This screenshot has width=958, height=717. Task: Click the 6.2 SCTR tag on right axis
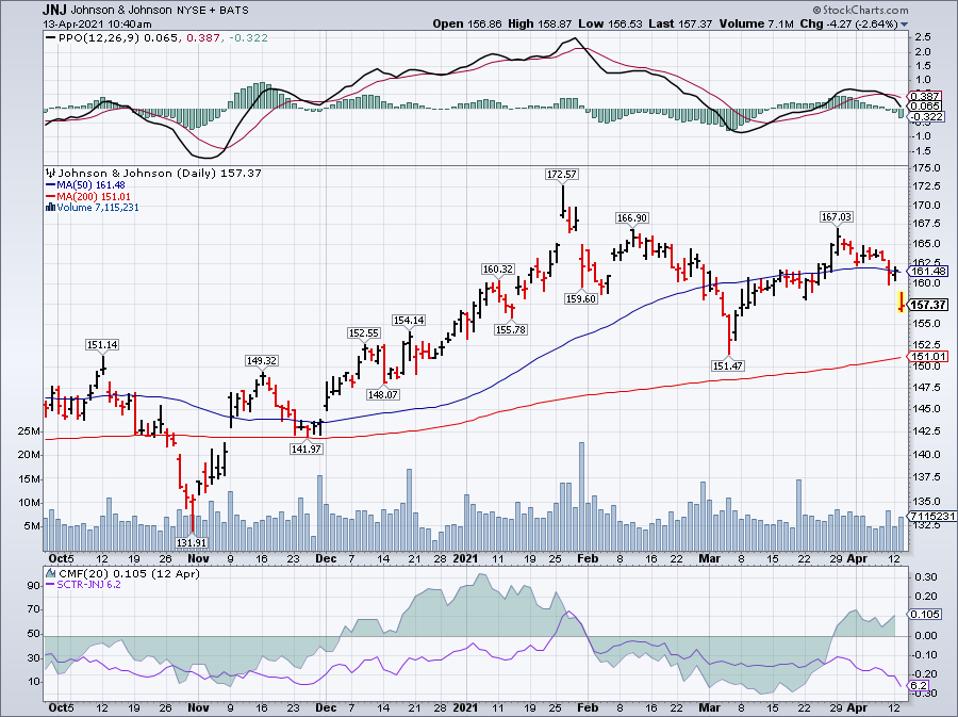pyautogui.click(x=918, y=686)
